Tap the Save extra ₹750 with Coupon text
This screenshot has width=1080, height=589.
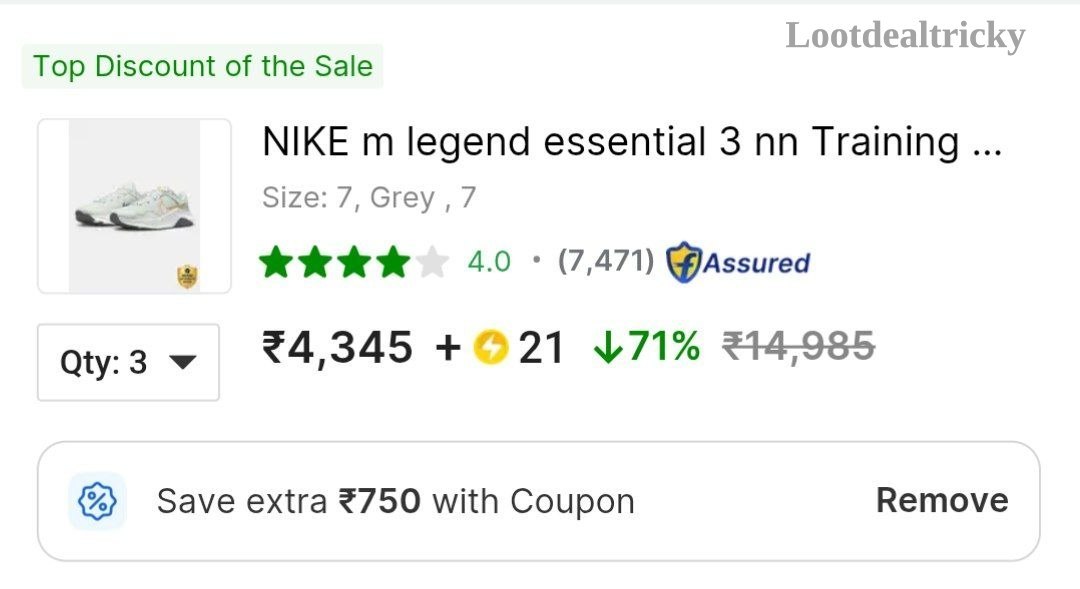pyautogui.click(x=395, y=501)
